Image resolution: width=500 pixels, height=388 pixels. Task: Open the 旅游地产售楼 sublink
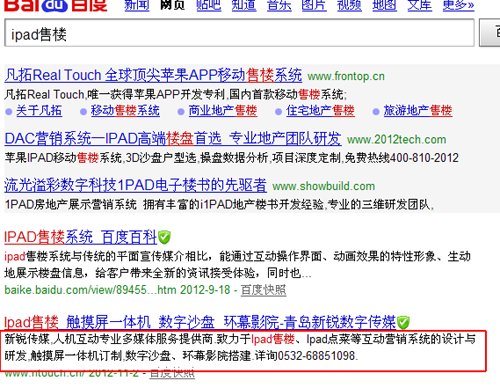coord(418,111)
